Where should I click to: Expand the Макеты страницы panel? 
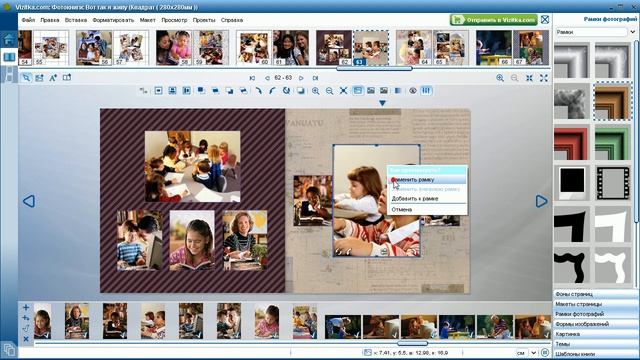(x=595, y=304)
